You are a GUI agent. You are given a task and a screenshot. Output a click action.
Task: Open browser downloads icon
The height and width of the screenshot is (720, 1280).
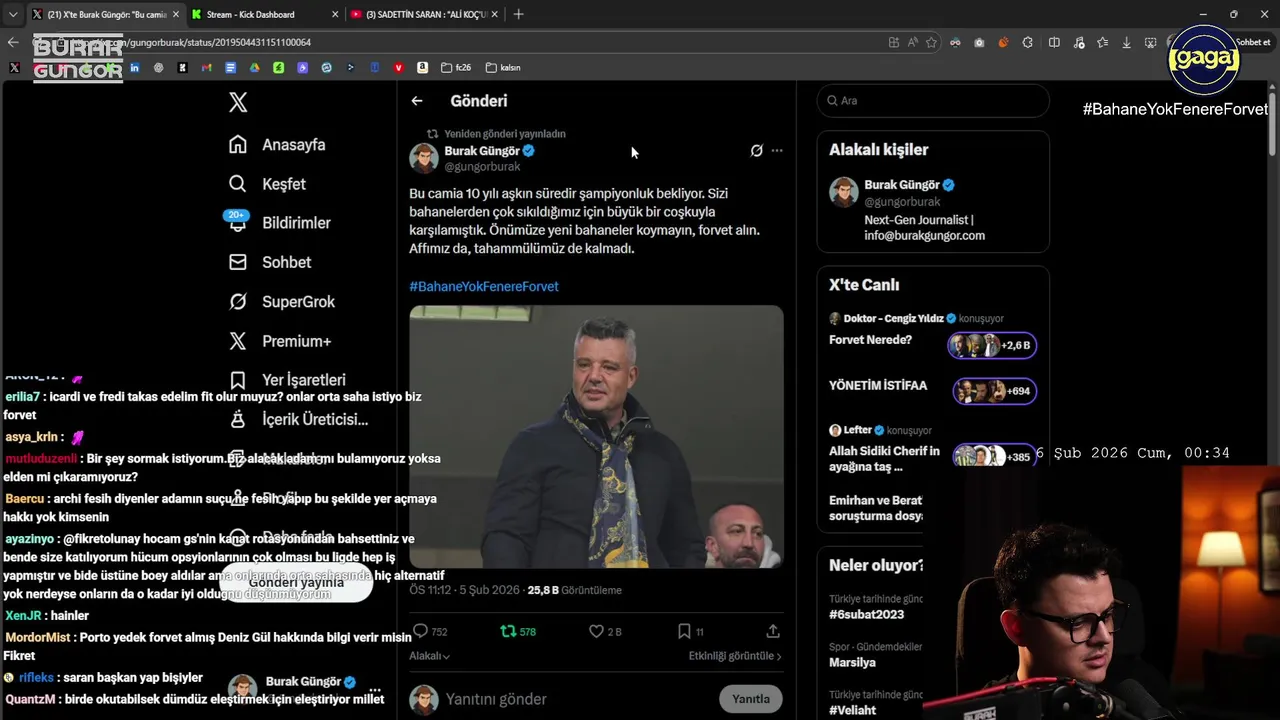click(1126, 42)
